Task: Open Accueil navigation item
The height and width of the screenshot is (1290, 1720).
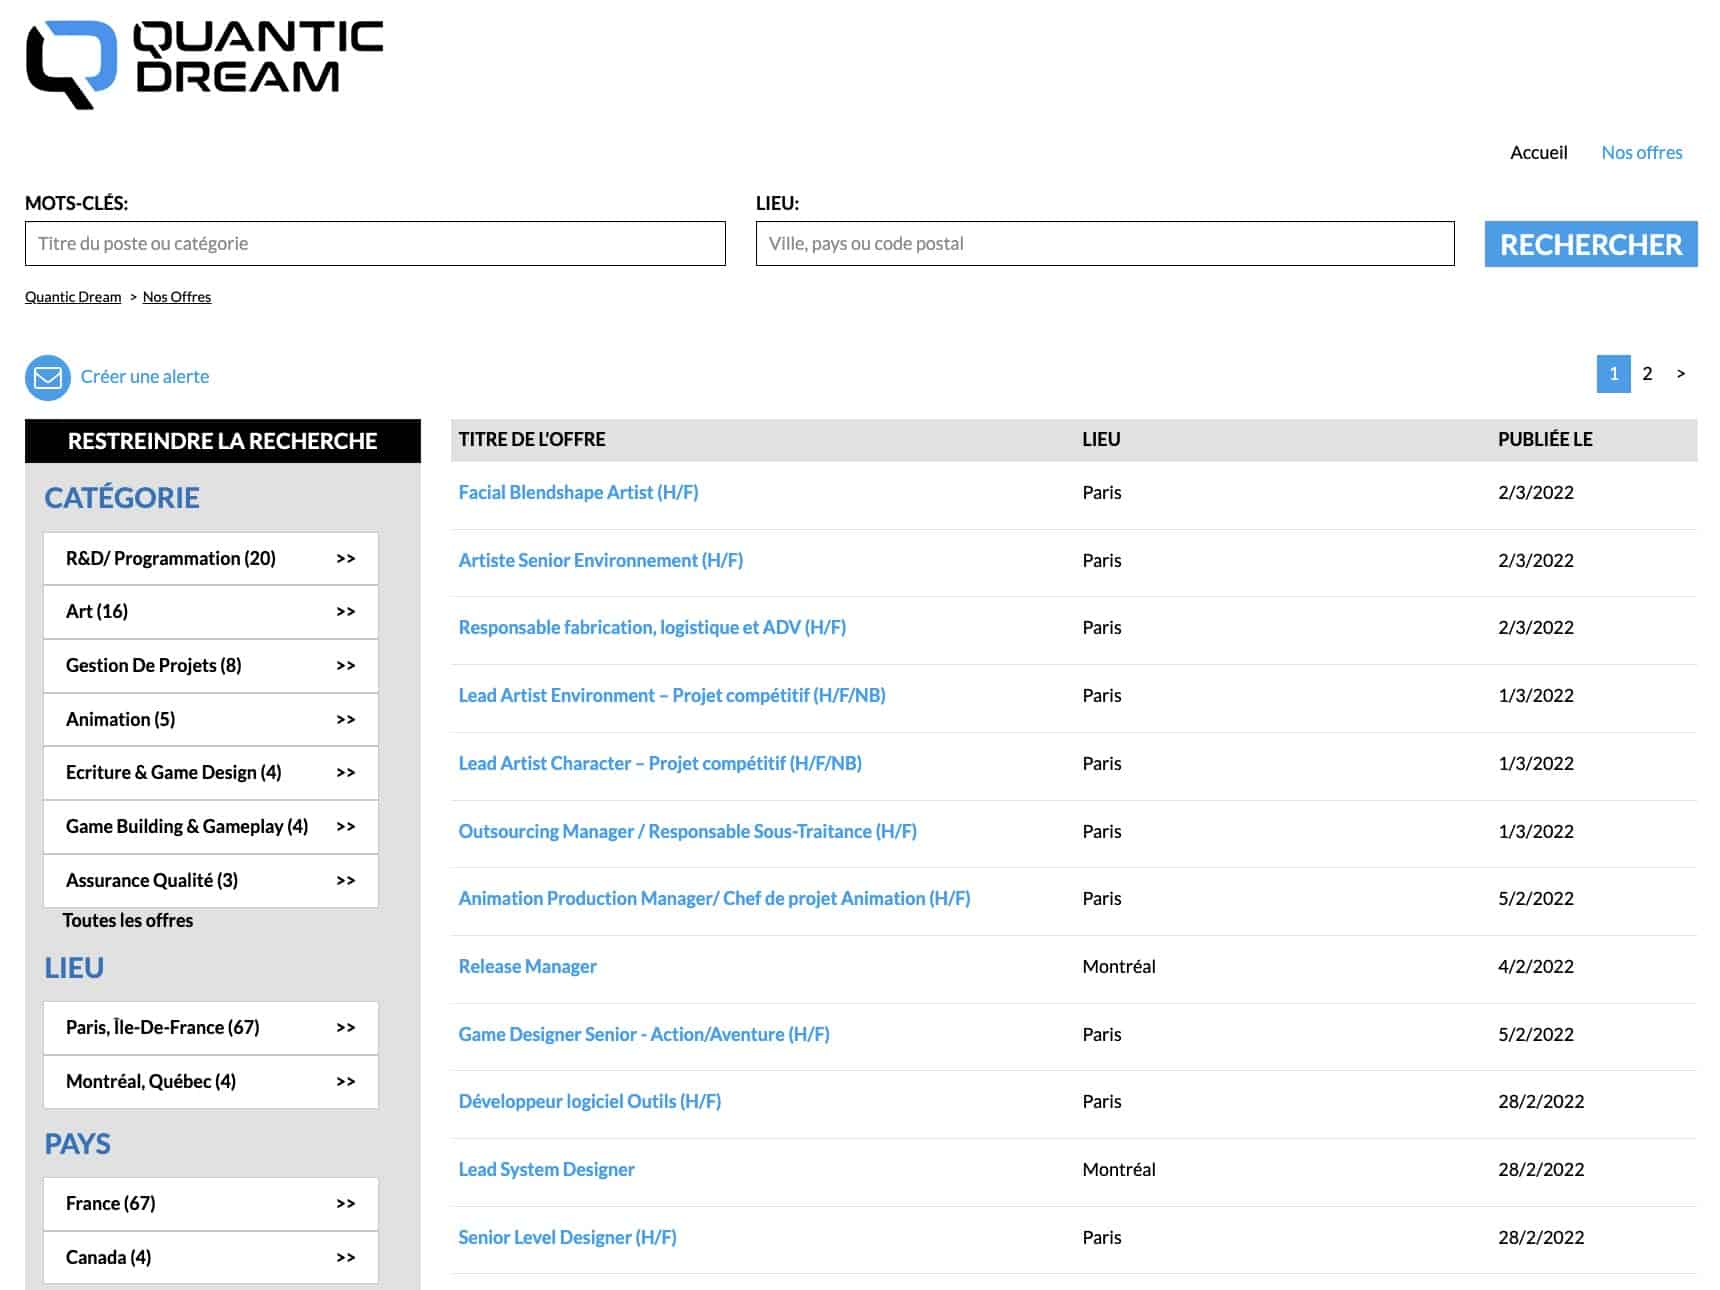Action: tap(1538, 153)
